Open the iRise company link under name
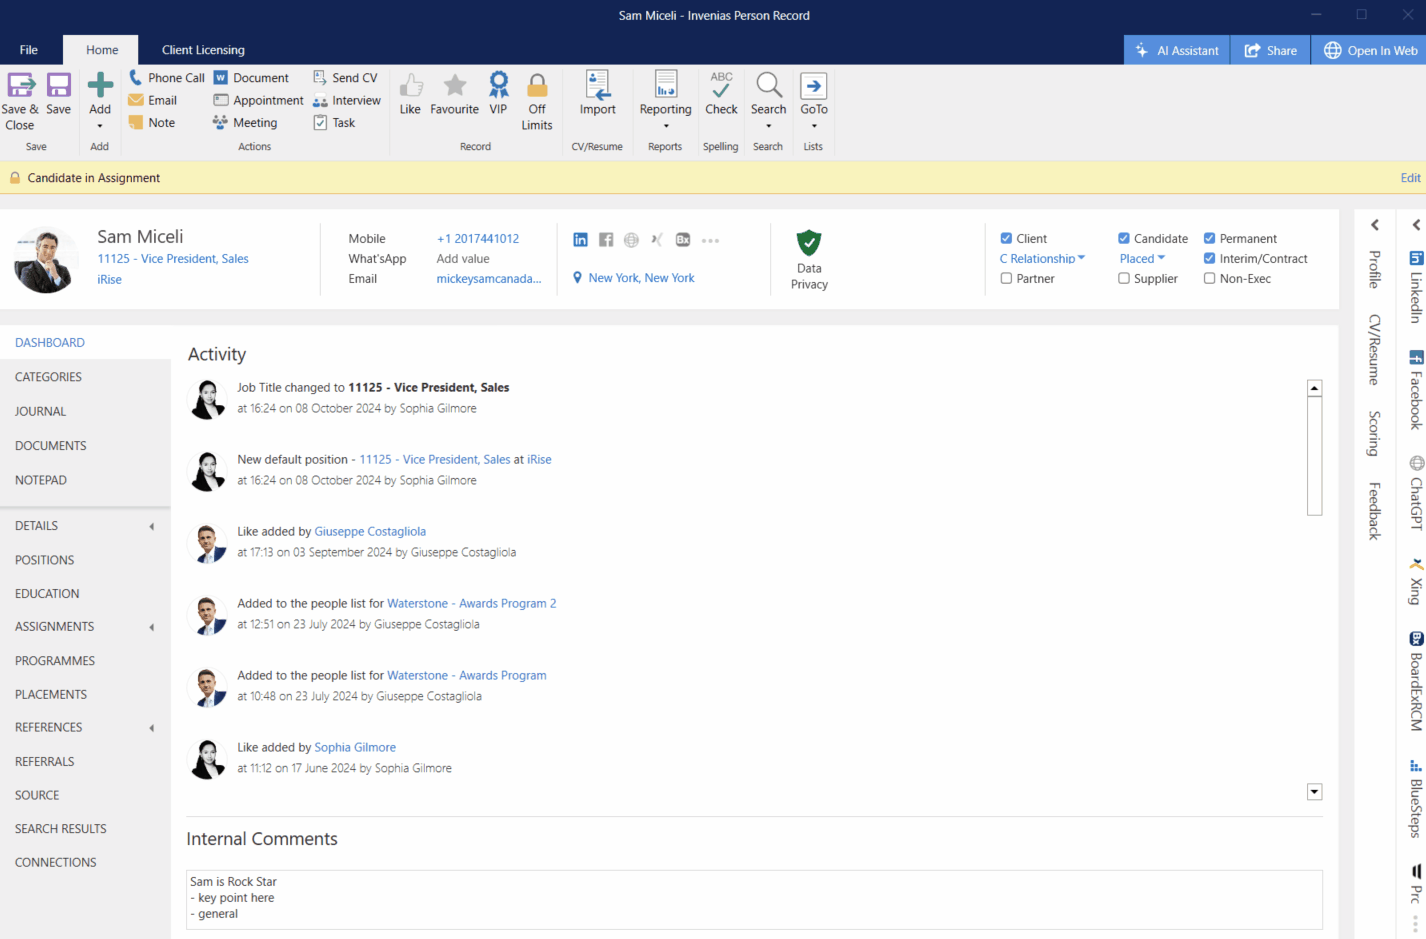1426x939 pixels. coord(109,280)
